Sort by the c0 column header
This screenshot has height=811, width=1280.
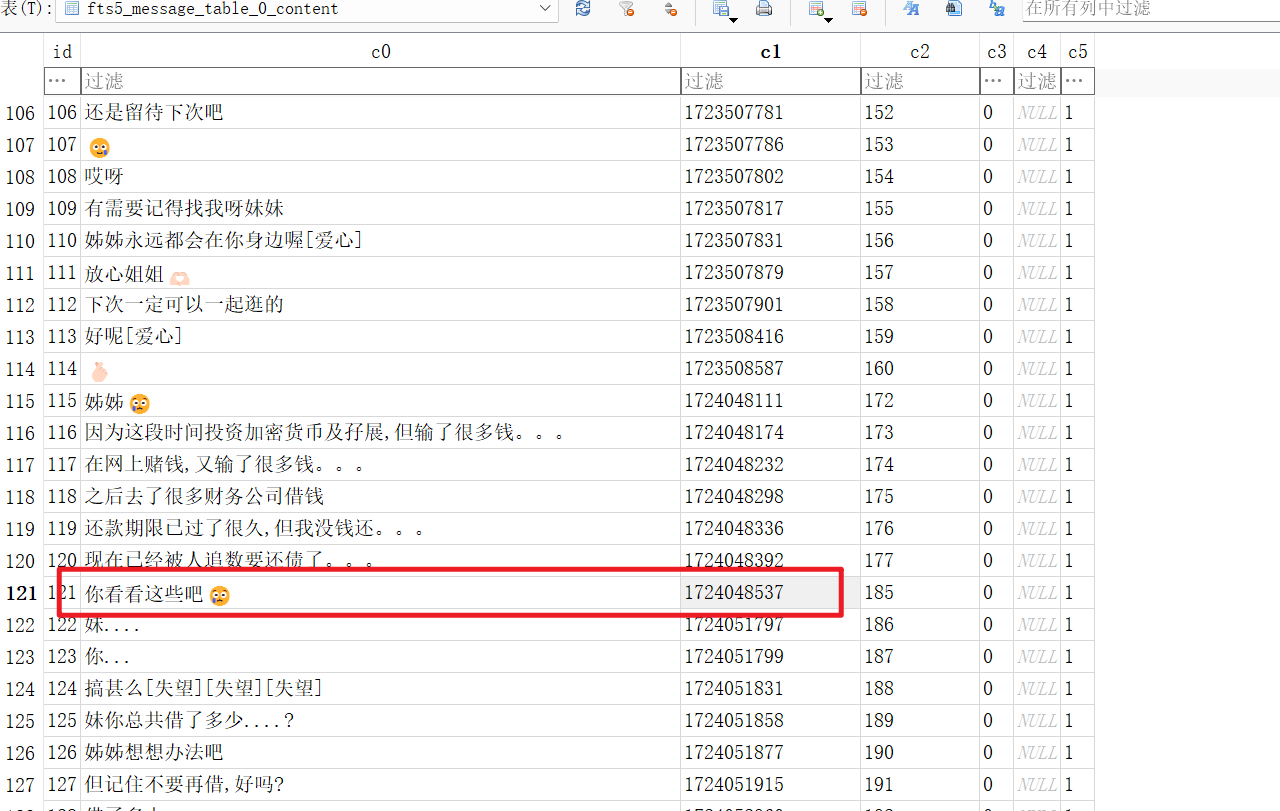coord(380,52)
